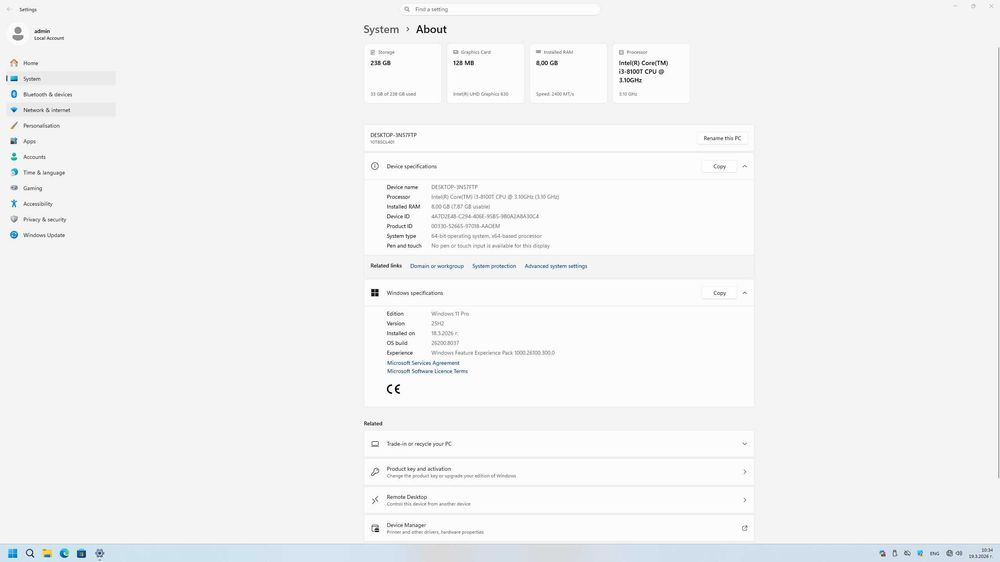Open Microsoft Software Licence Terms link

pos(427,371)
